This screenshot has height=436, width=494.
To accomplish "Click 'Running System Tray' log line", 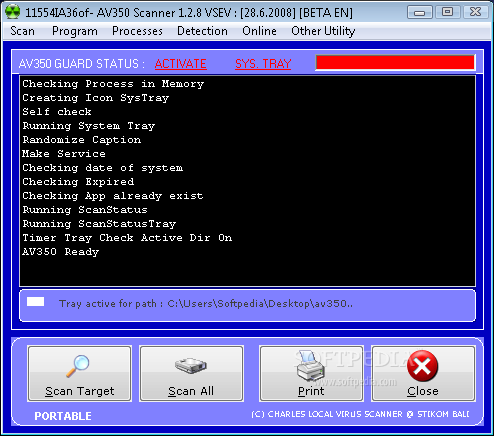I will [x=89, y=126].
